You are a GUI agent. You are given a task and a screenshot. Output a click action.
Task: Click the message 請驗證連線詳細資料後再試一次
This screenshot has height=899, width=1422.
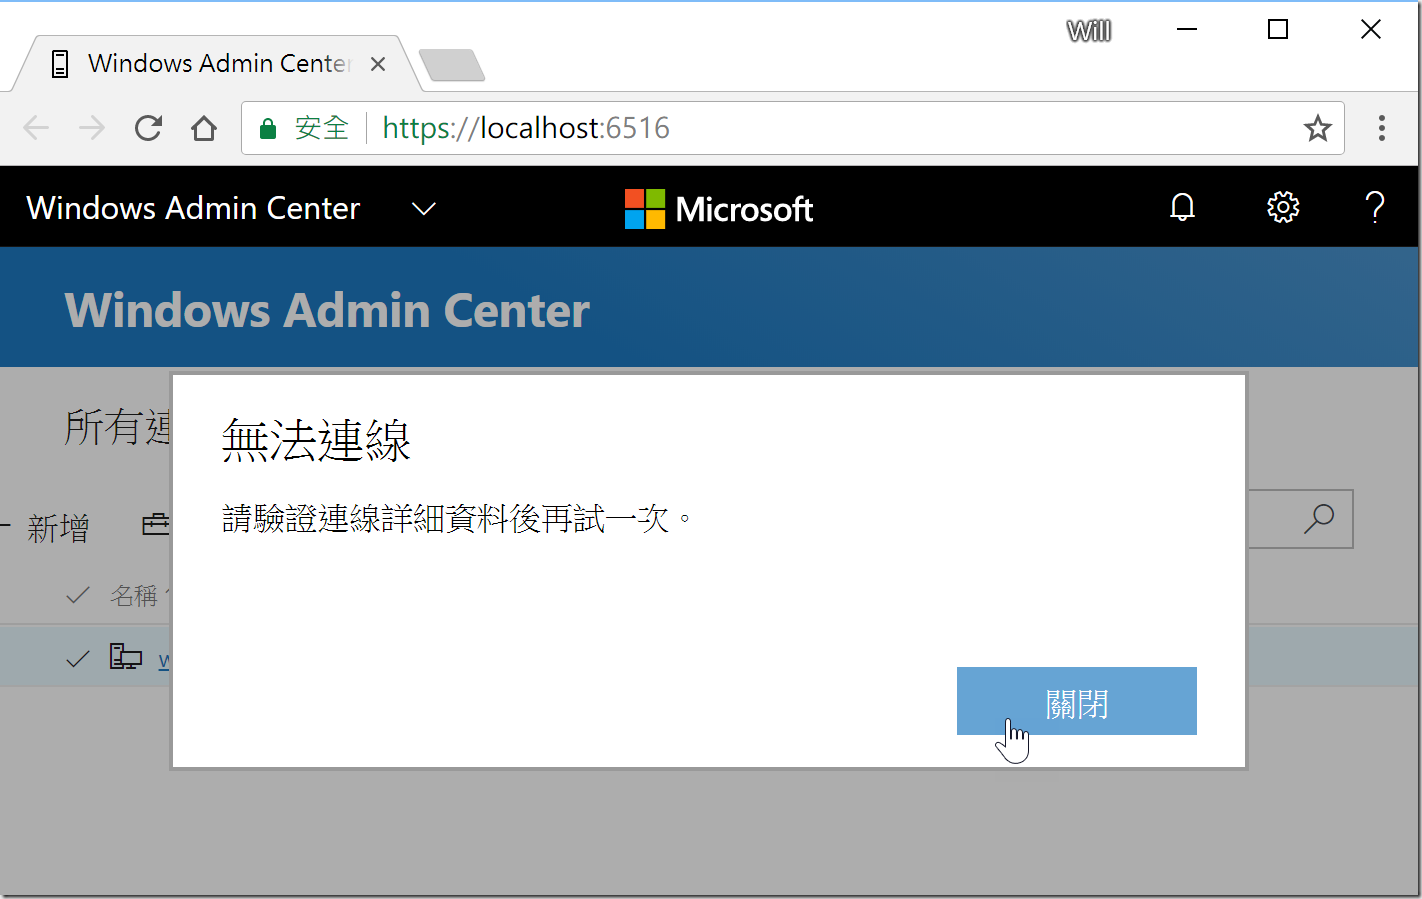click(x=457, y=519)
